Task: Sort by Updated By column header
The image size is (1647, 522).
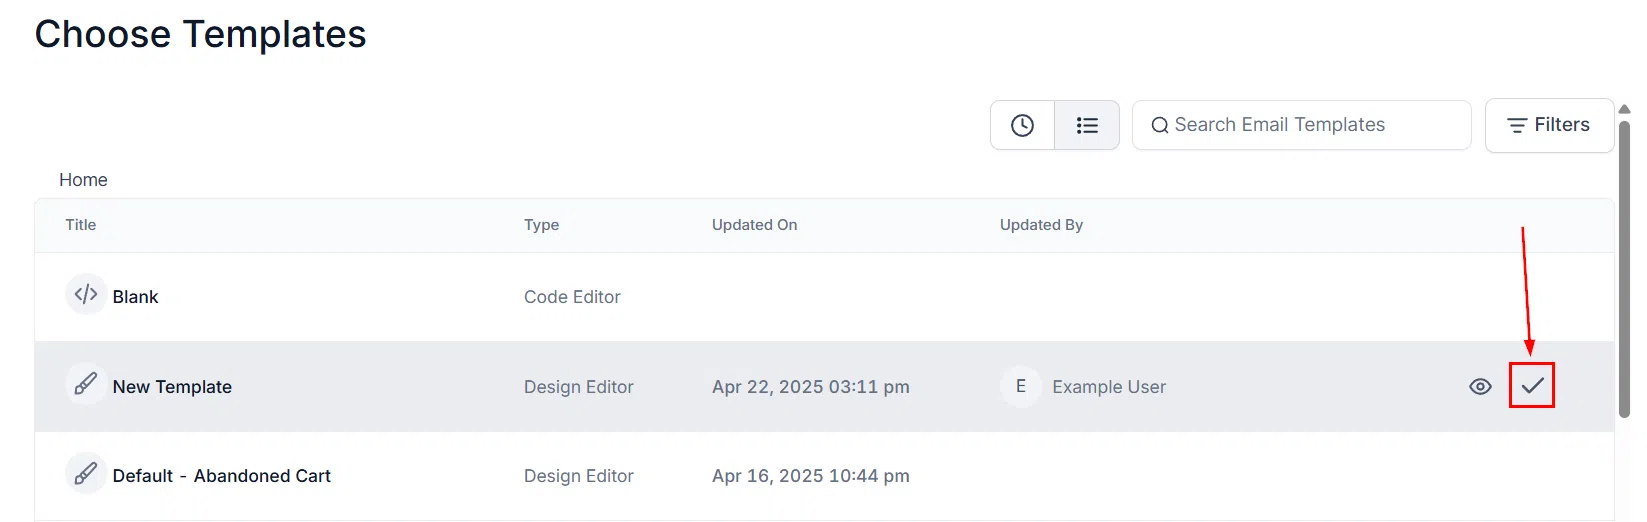Action: point(1041,225)
